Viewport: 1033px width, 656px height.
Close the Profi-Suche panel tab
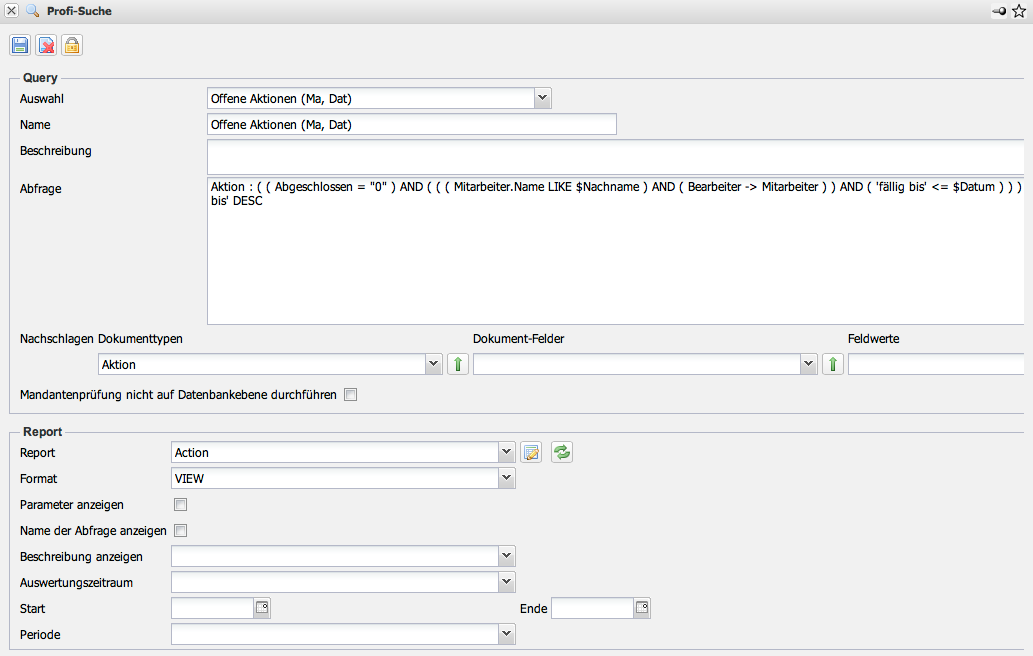pos(11,11)
